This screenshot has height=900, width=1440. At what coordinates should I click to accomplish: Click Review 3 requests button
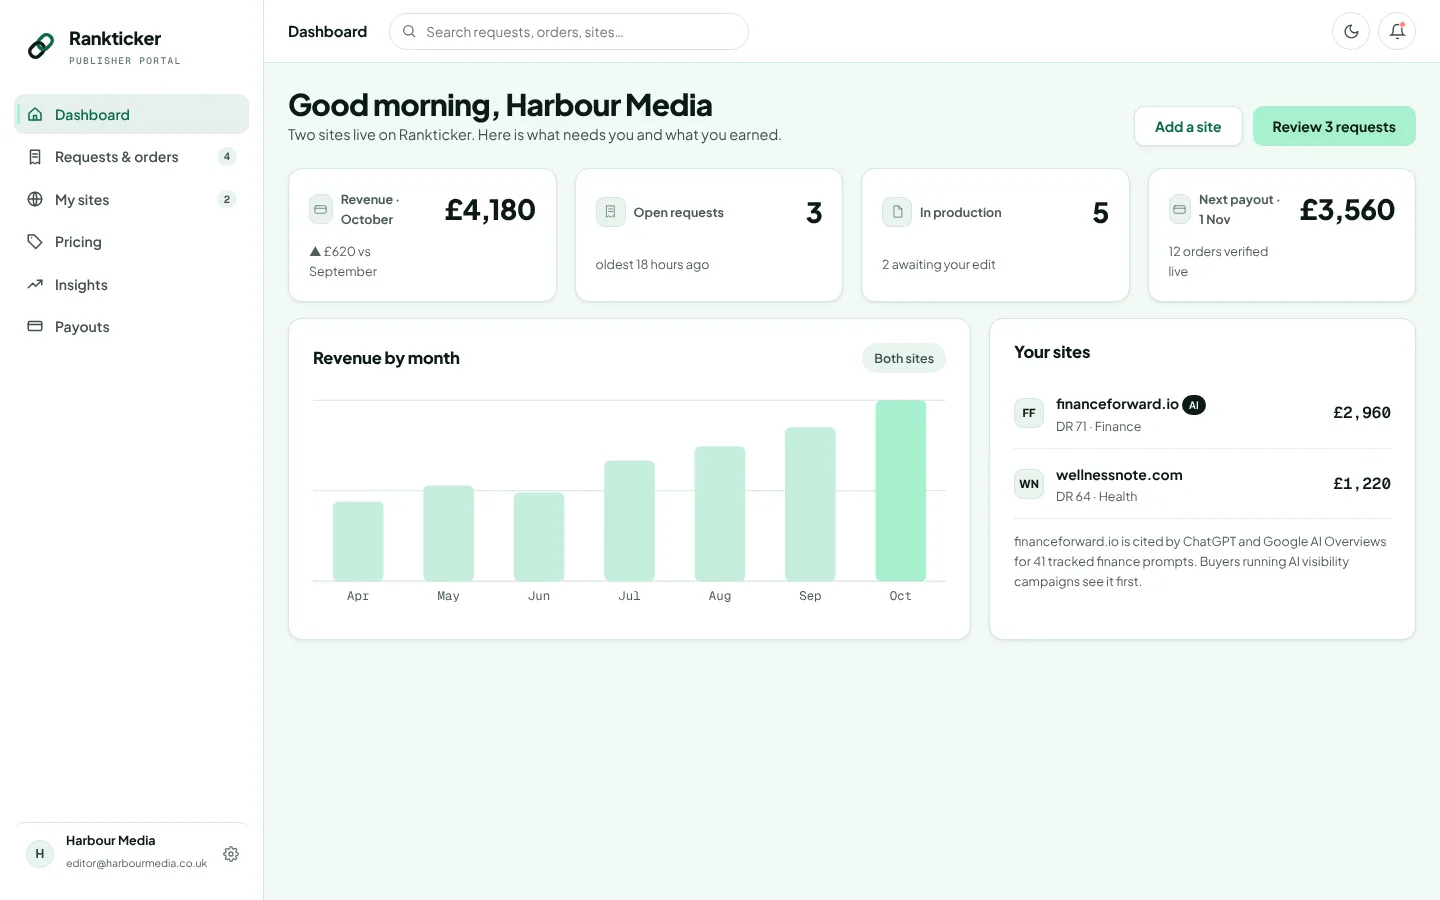point(1334,126)
